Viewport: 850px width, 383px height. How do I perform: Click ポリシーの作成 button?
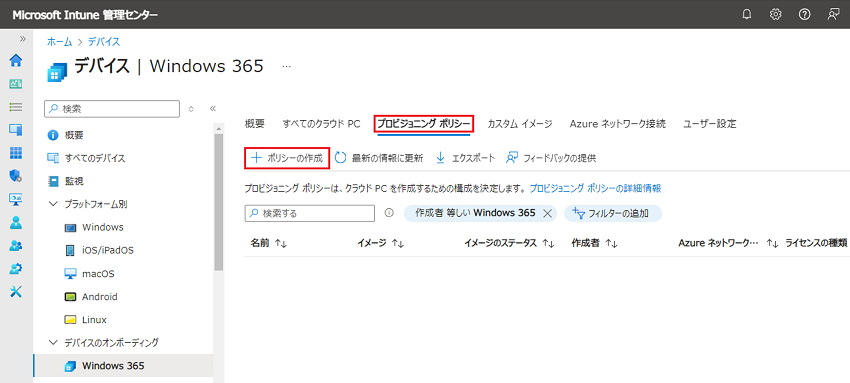pos(287,158)
